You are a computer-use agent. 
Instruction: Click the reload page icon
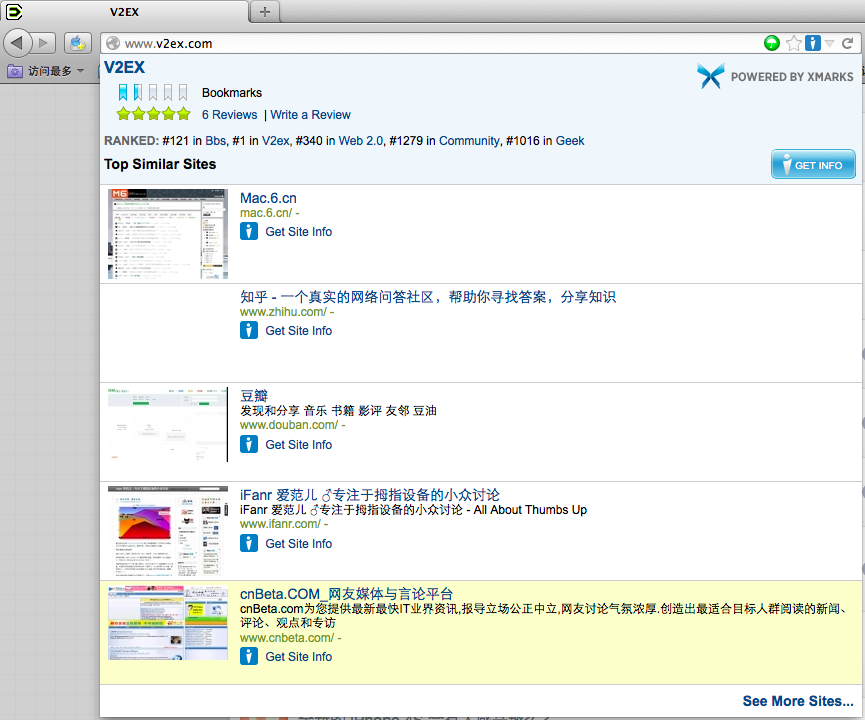848,43
